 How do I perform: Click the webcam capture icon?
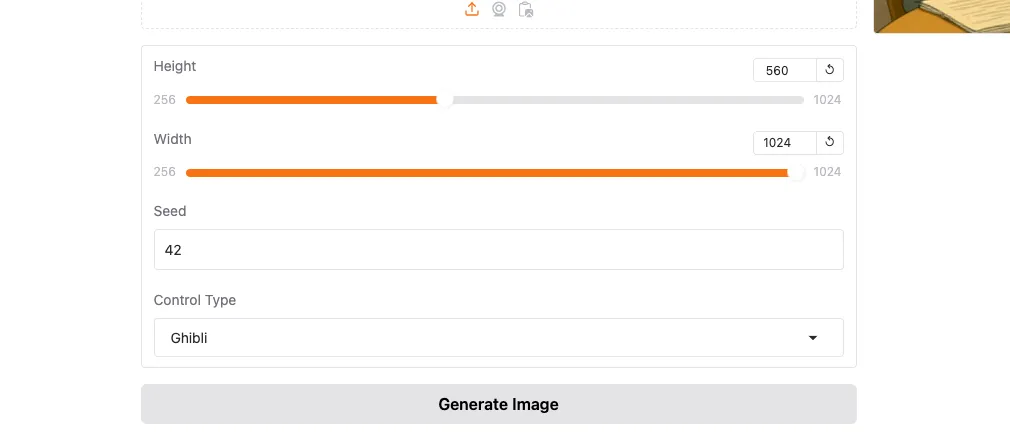coord(499,9)
